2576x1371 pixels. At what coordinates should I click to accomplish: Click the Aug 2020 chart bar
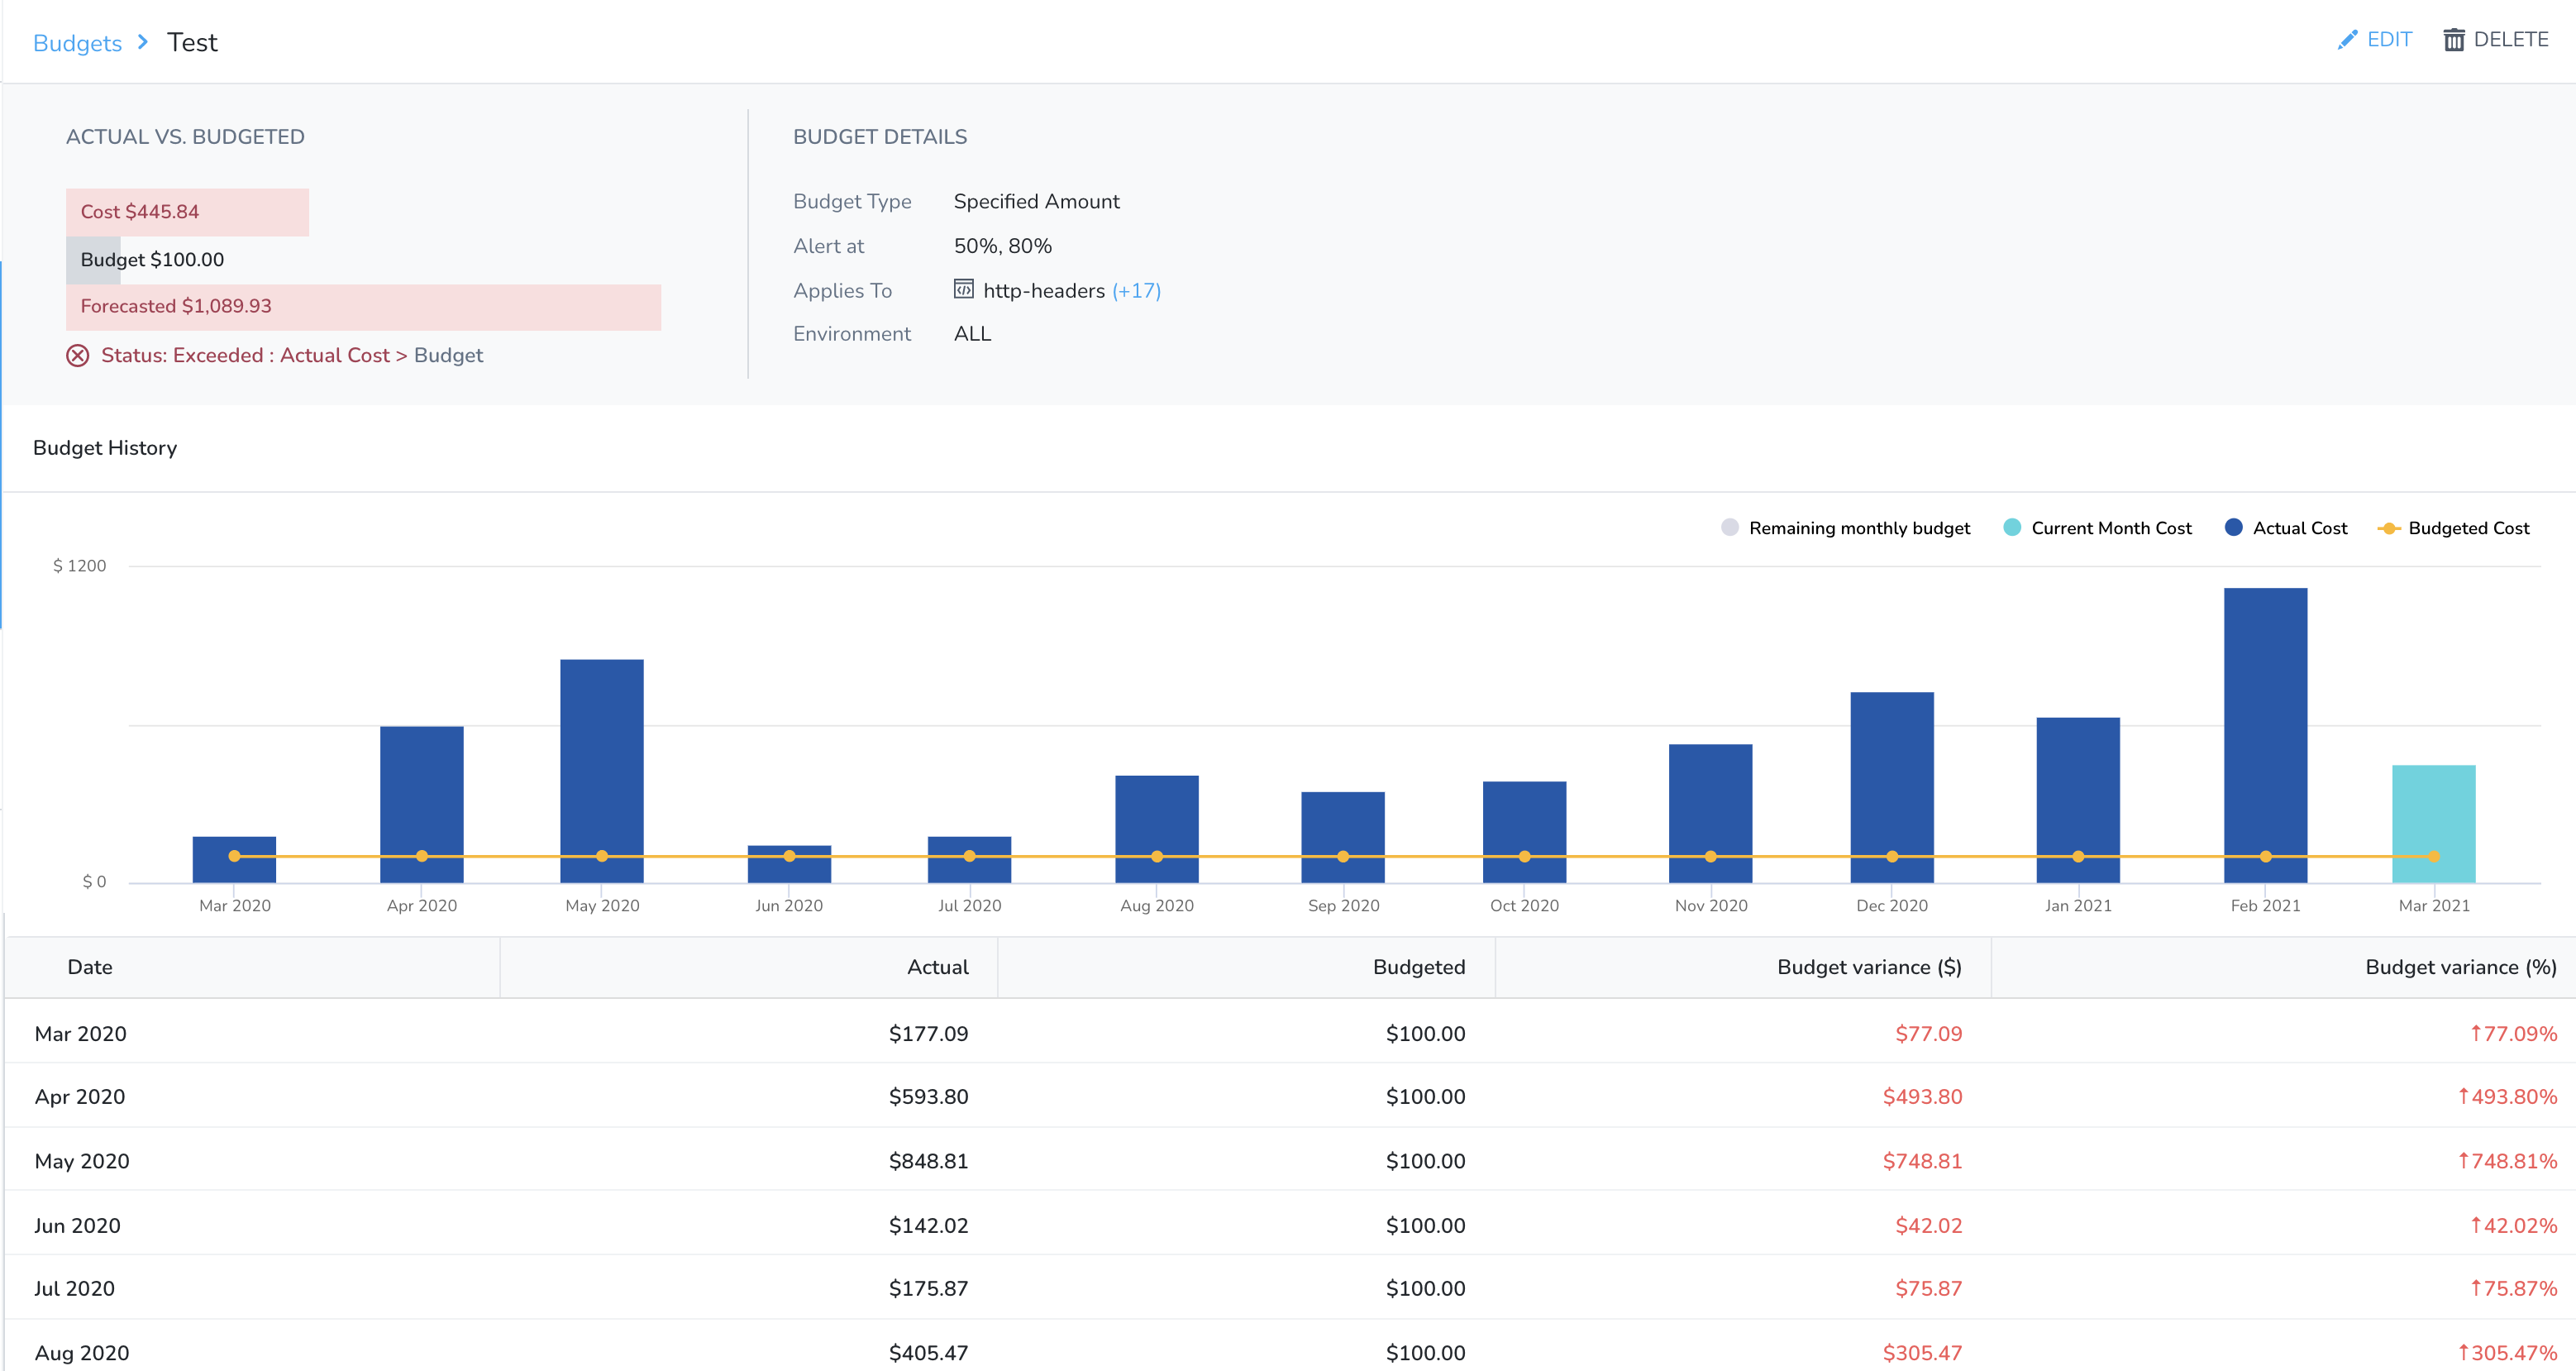coord(1157,829)
